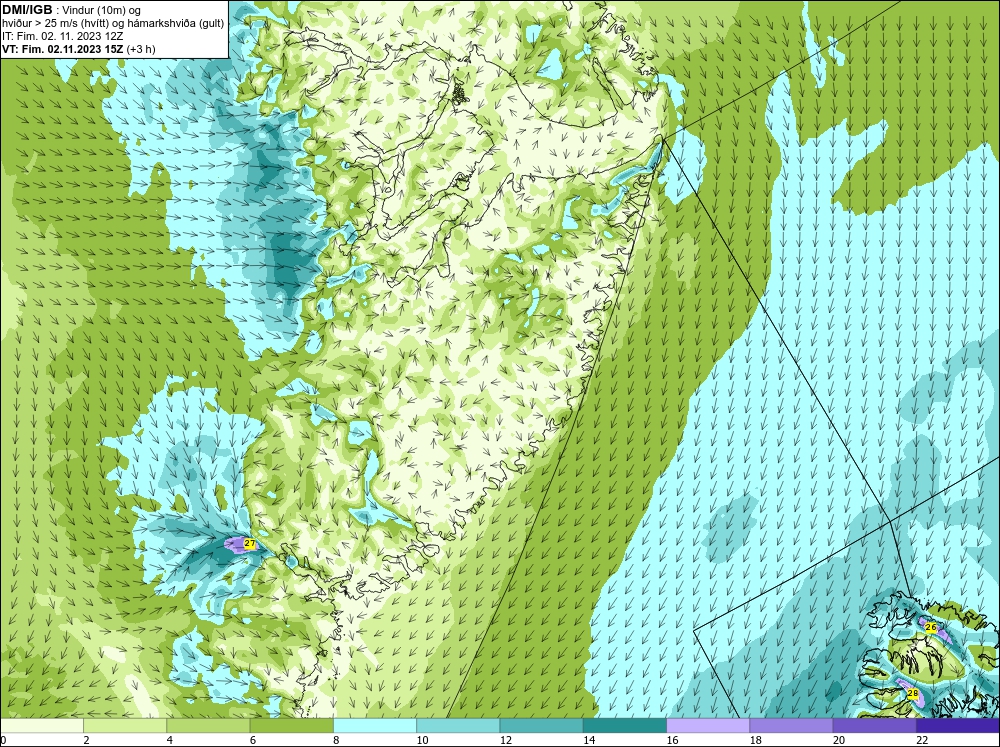The width and height of the screenshot is (1000, 747).
Task: Click the yellow gust label '28'
Action: pos(913,693)
